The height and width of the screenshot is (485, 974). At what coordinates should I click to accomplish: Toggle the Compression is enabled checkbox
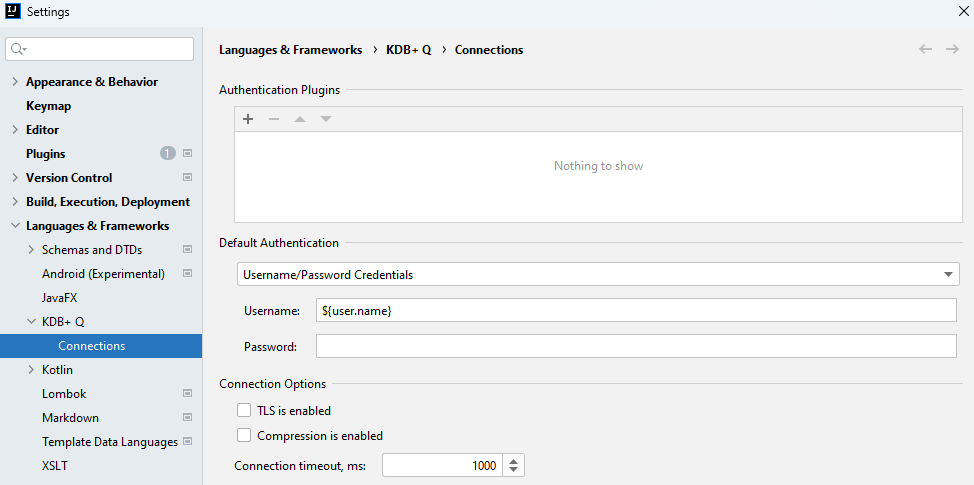244,435
